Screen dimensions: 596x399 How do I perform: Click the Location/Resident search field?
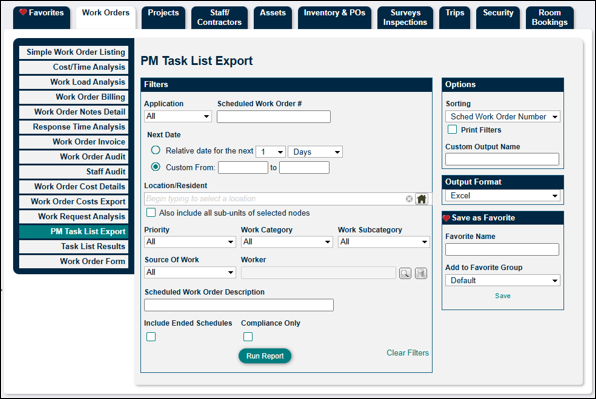[x=274, y=199]
